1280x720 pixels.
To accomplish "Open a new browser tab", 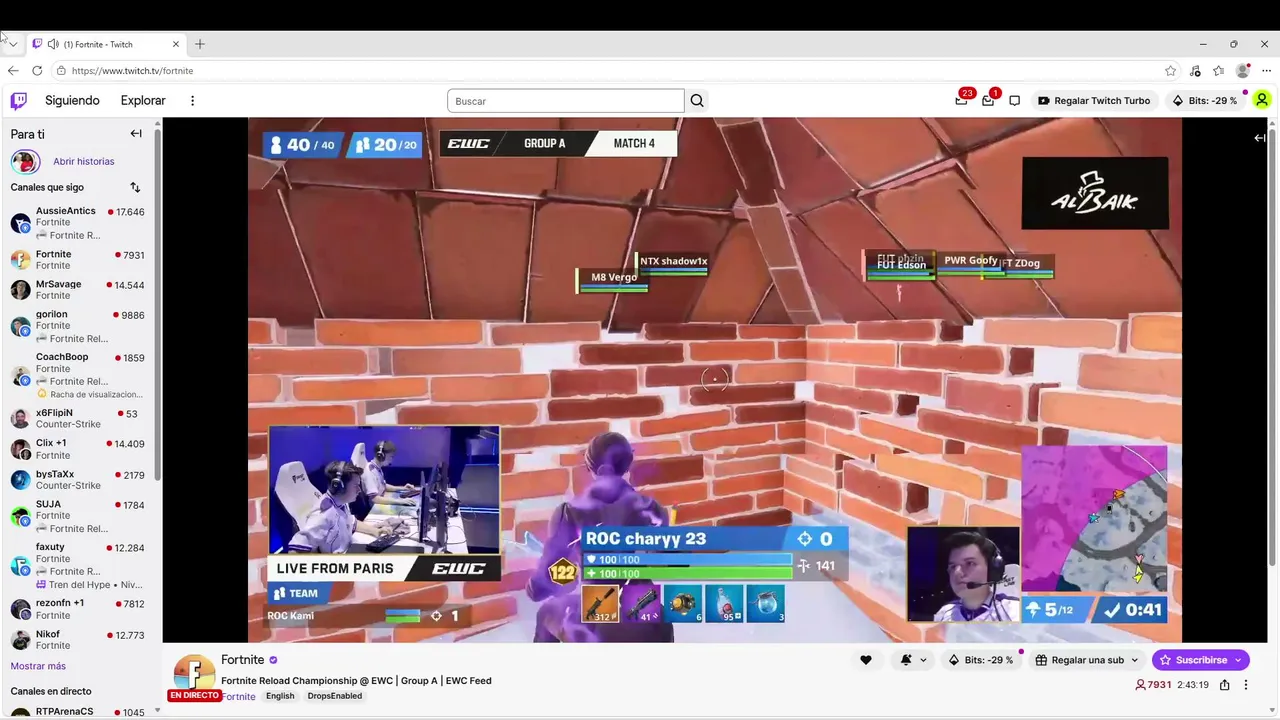I will [x=200, y=44].
